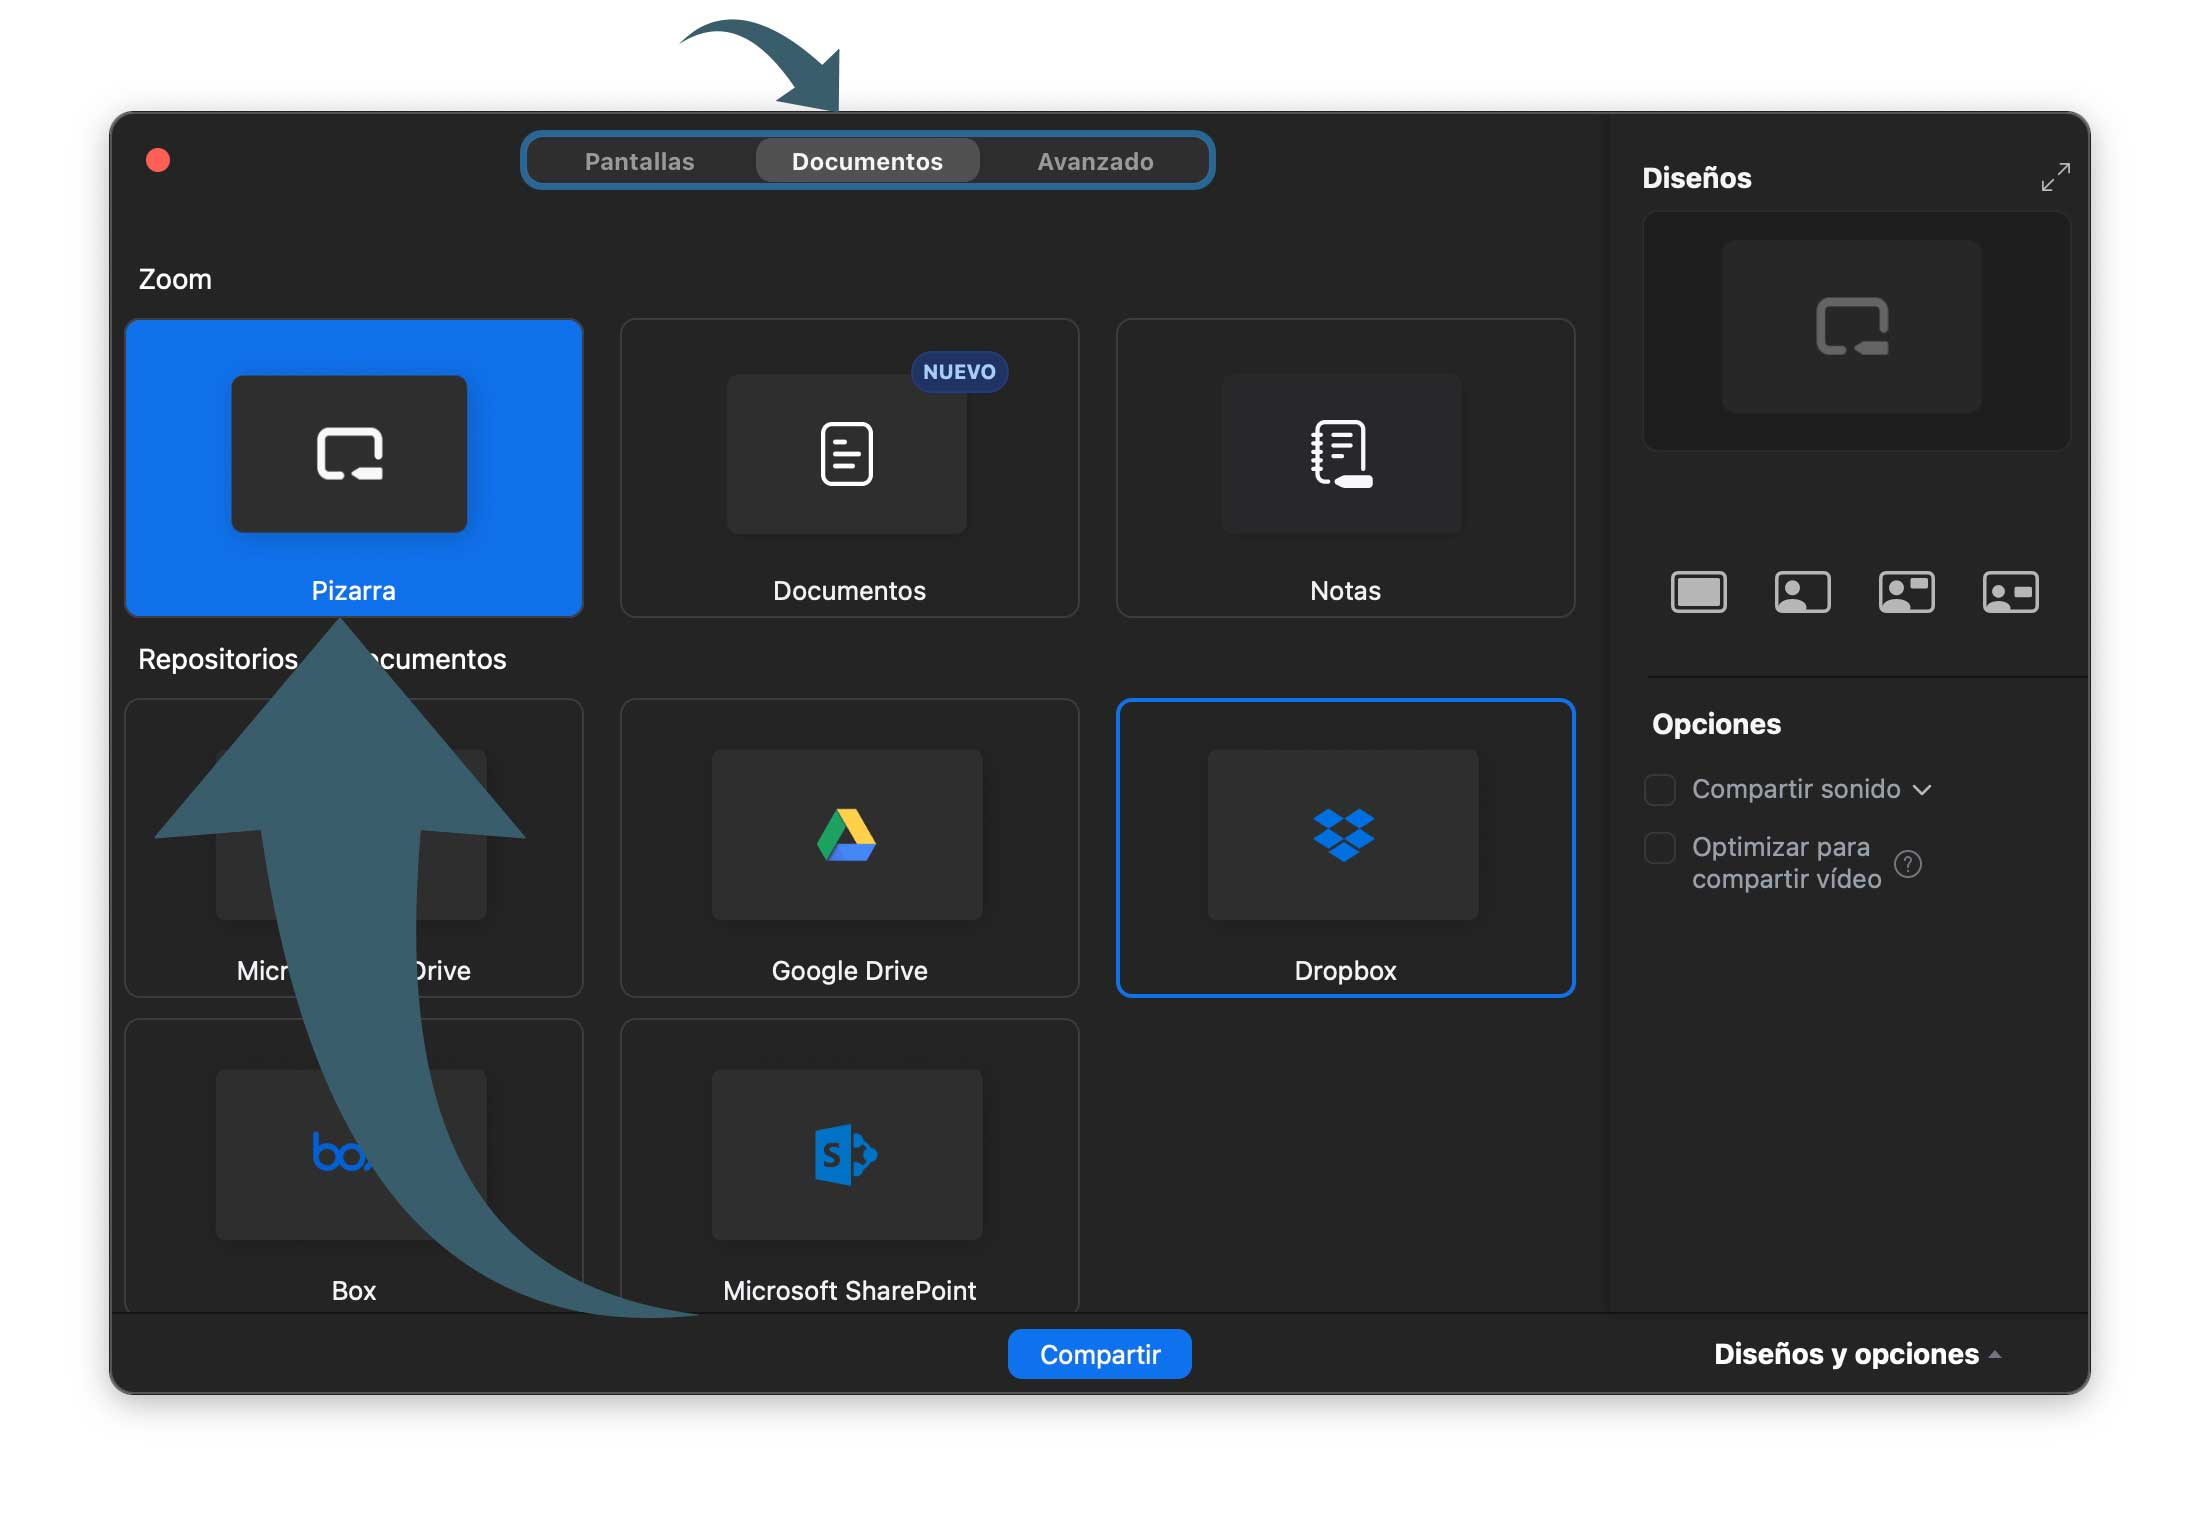Close the share window with red button
This screenshot has width=2206, height=1528.
(158, 160)
